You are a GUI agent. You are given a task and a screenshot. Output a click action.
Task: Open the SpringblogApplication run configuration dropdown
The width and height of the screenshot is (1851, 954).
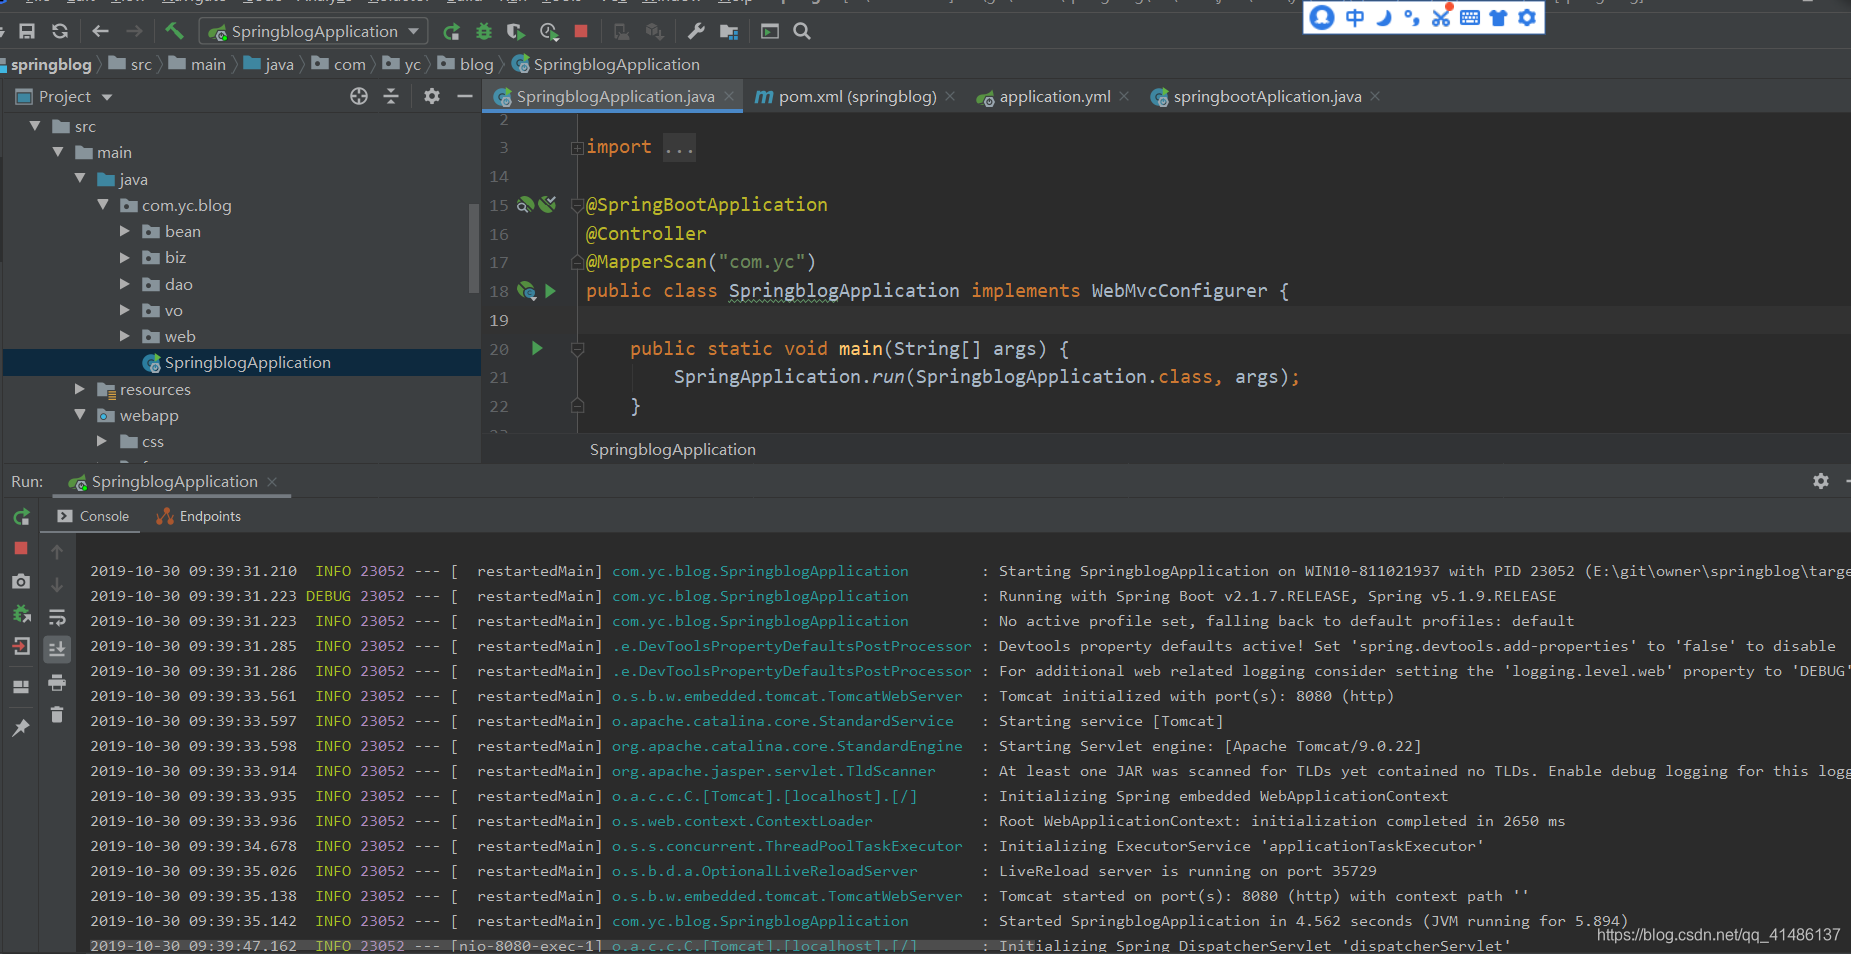click(314, 31)
